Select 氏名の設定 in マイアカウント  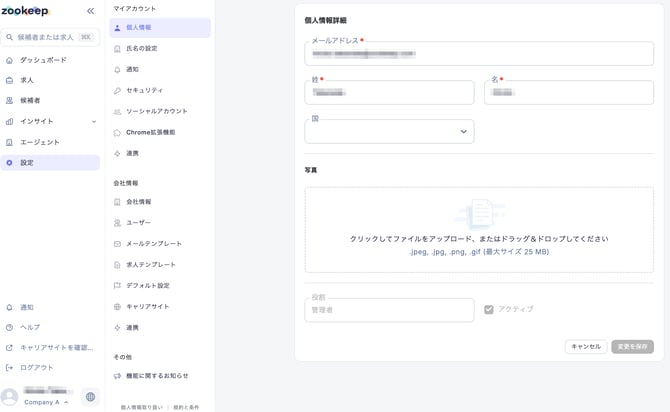160,49
